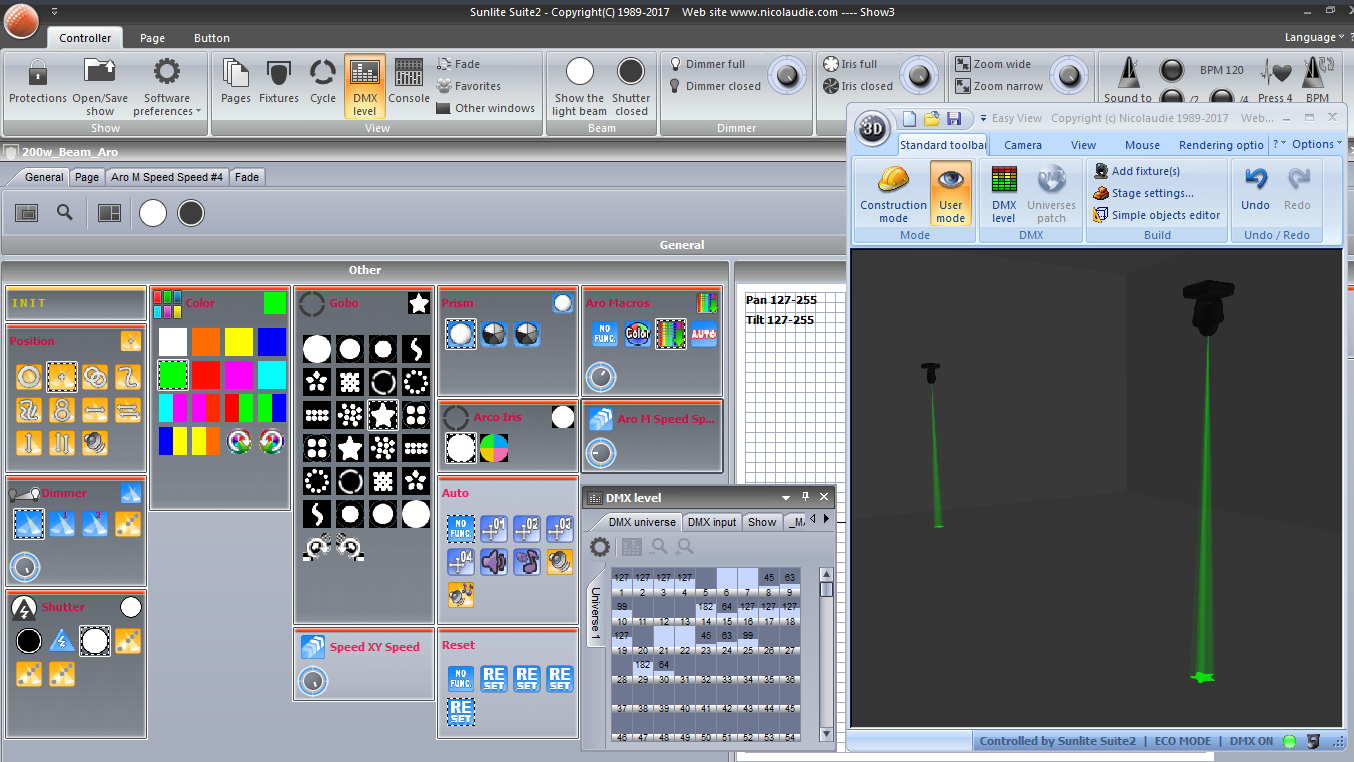Click NO FUNC. in the Reset panel
Viewport: 1354px width, 762px height.
[461, 679]
